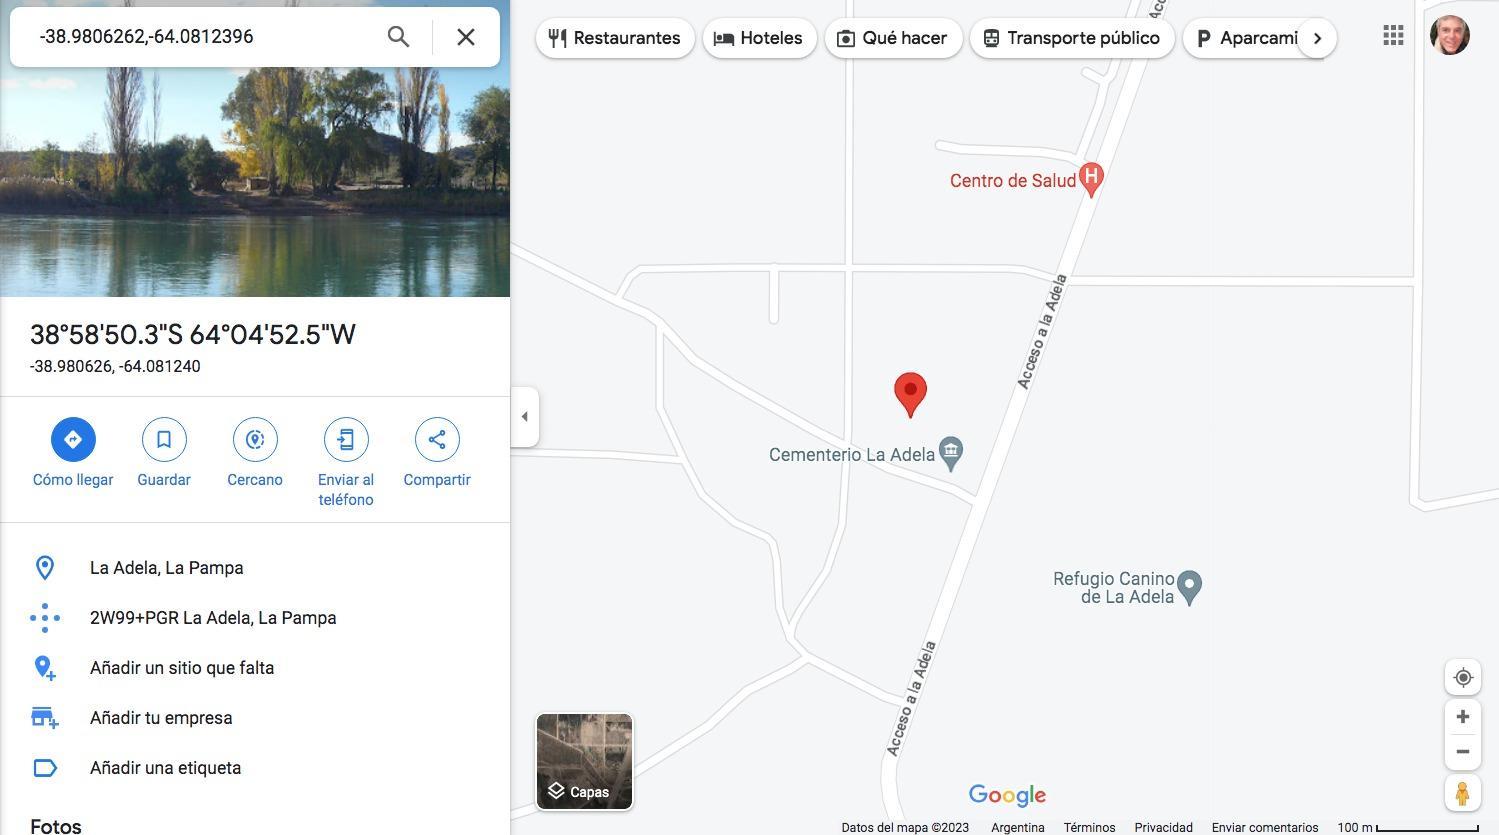Viewport: 1499px width, 835px height.
Task: Open the Argentina link in footer
Action: coord(1018,827)
